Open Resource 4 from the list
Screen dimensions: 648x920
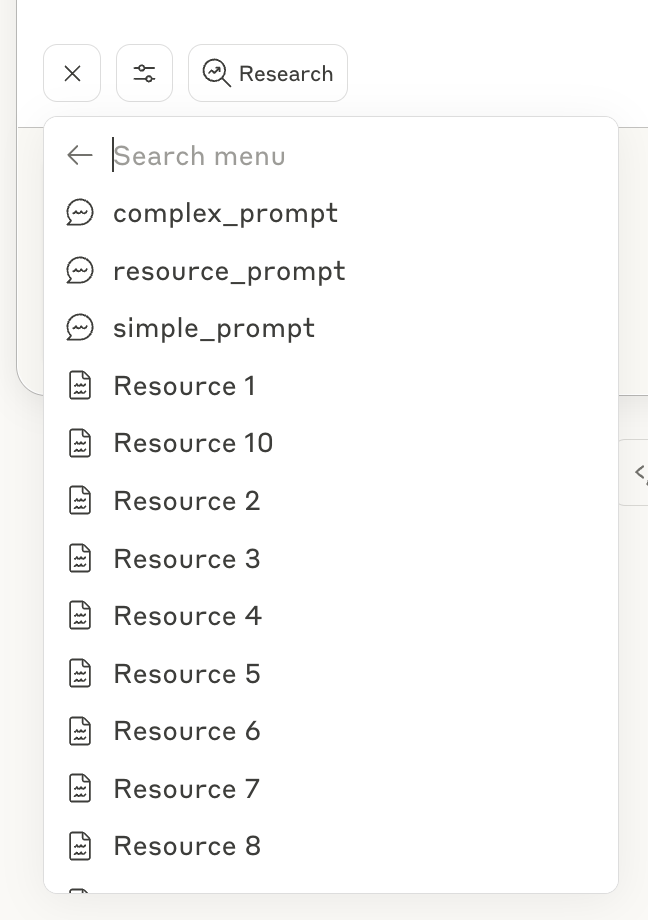[187, 616]
